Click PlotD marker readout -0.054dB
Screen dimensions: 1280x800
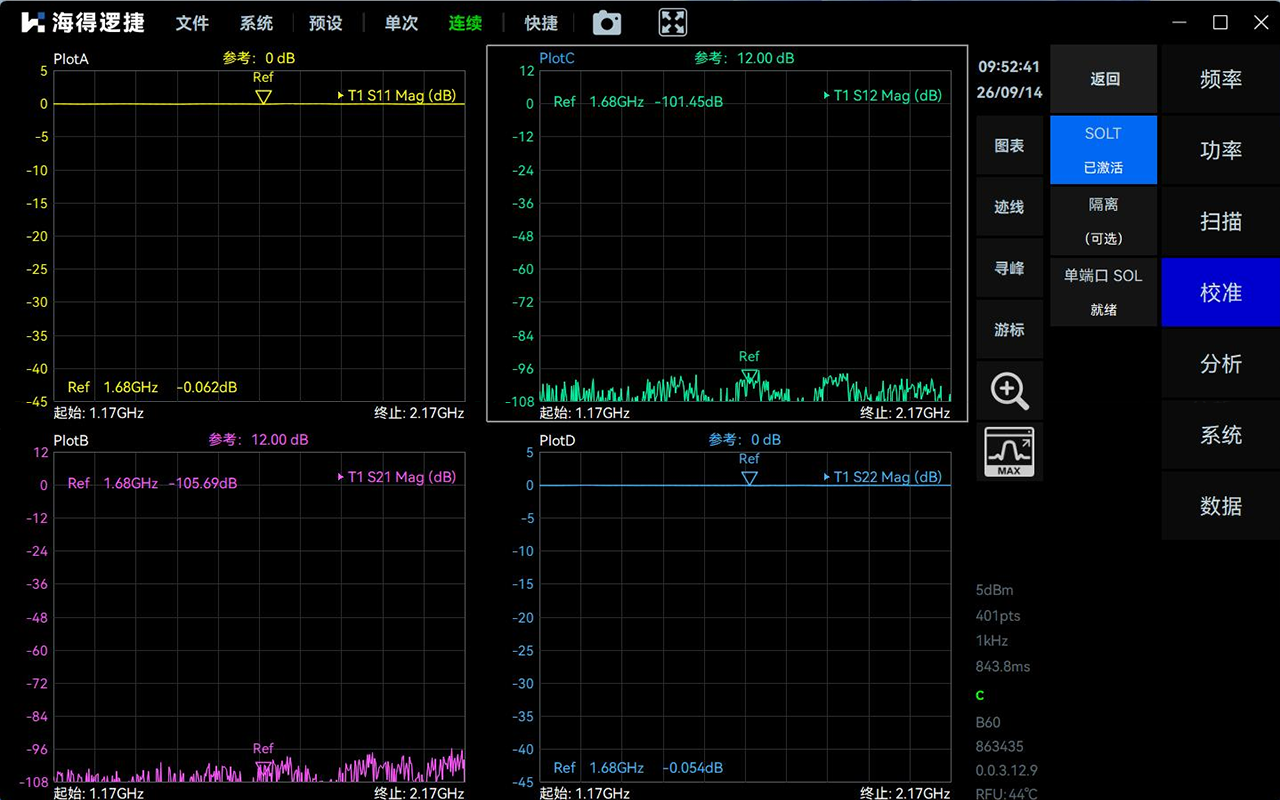693,768
